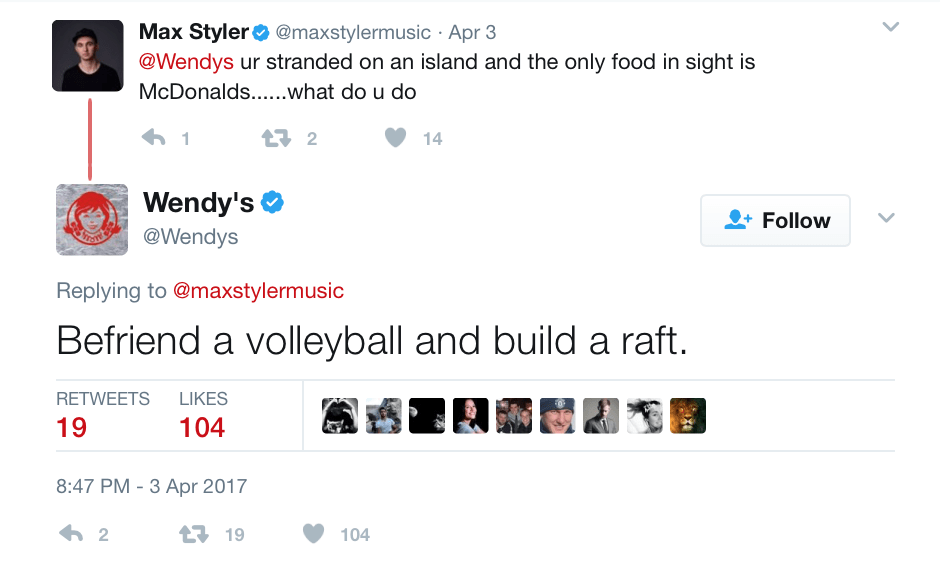Viewport: 940px width, 584px height.
Task: Retweet the Wendy's volleyball tweet
Action: (194, 534)
